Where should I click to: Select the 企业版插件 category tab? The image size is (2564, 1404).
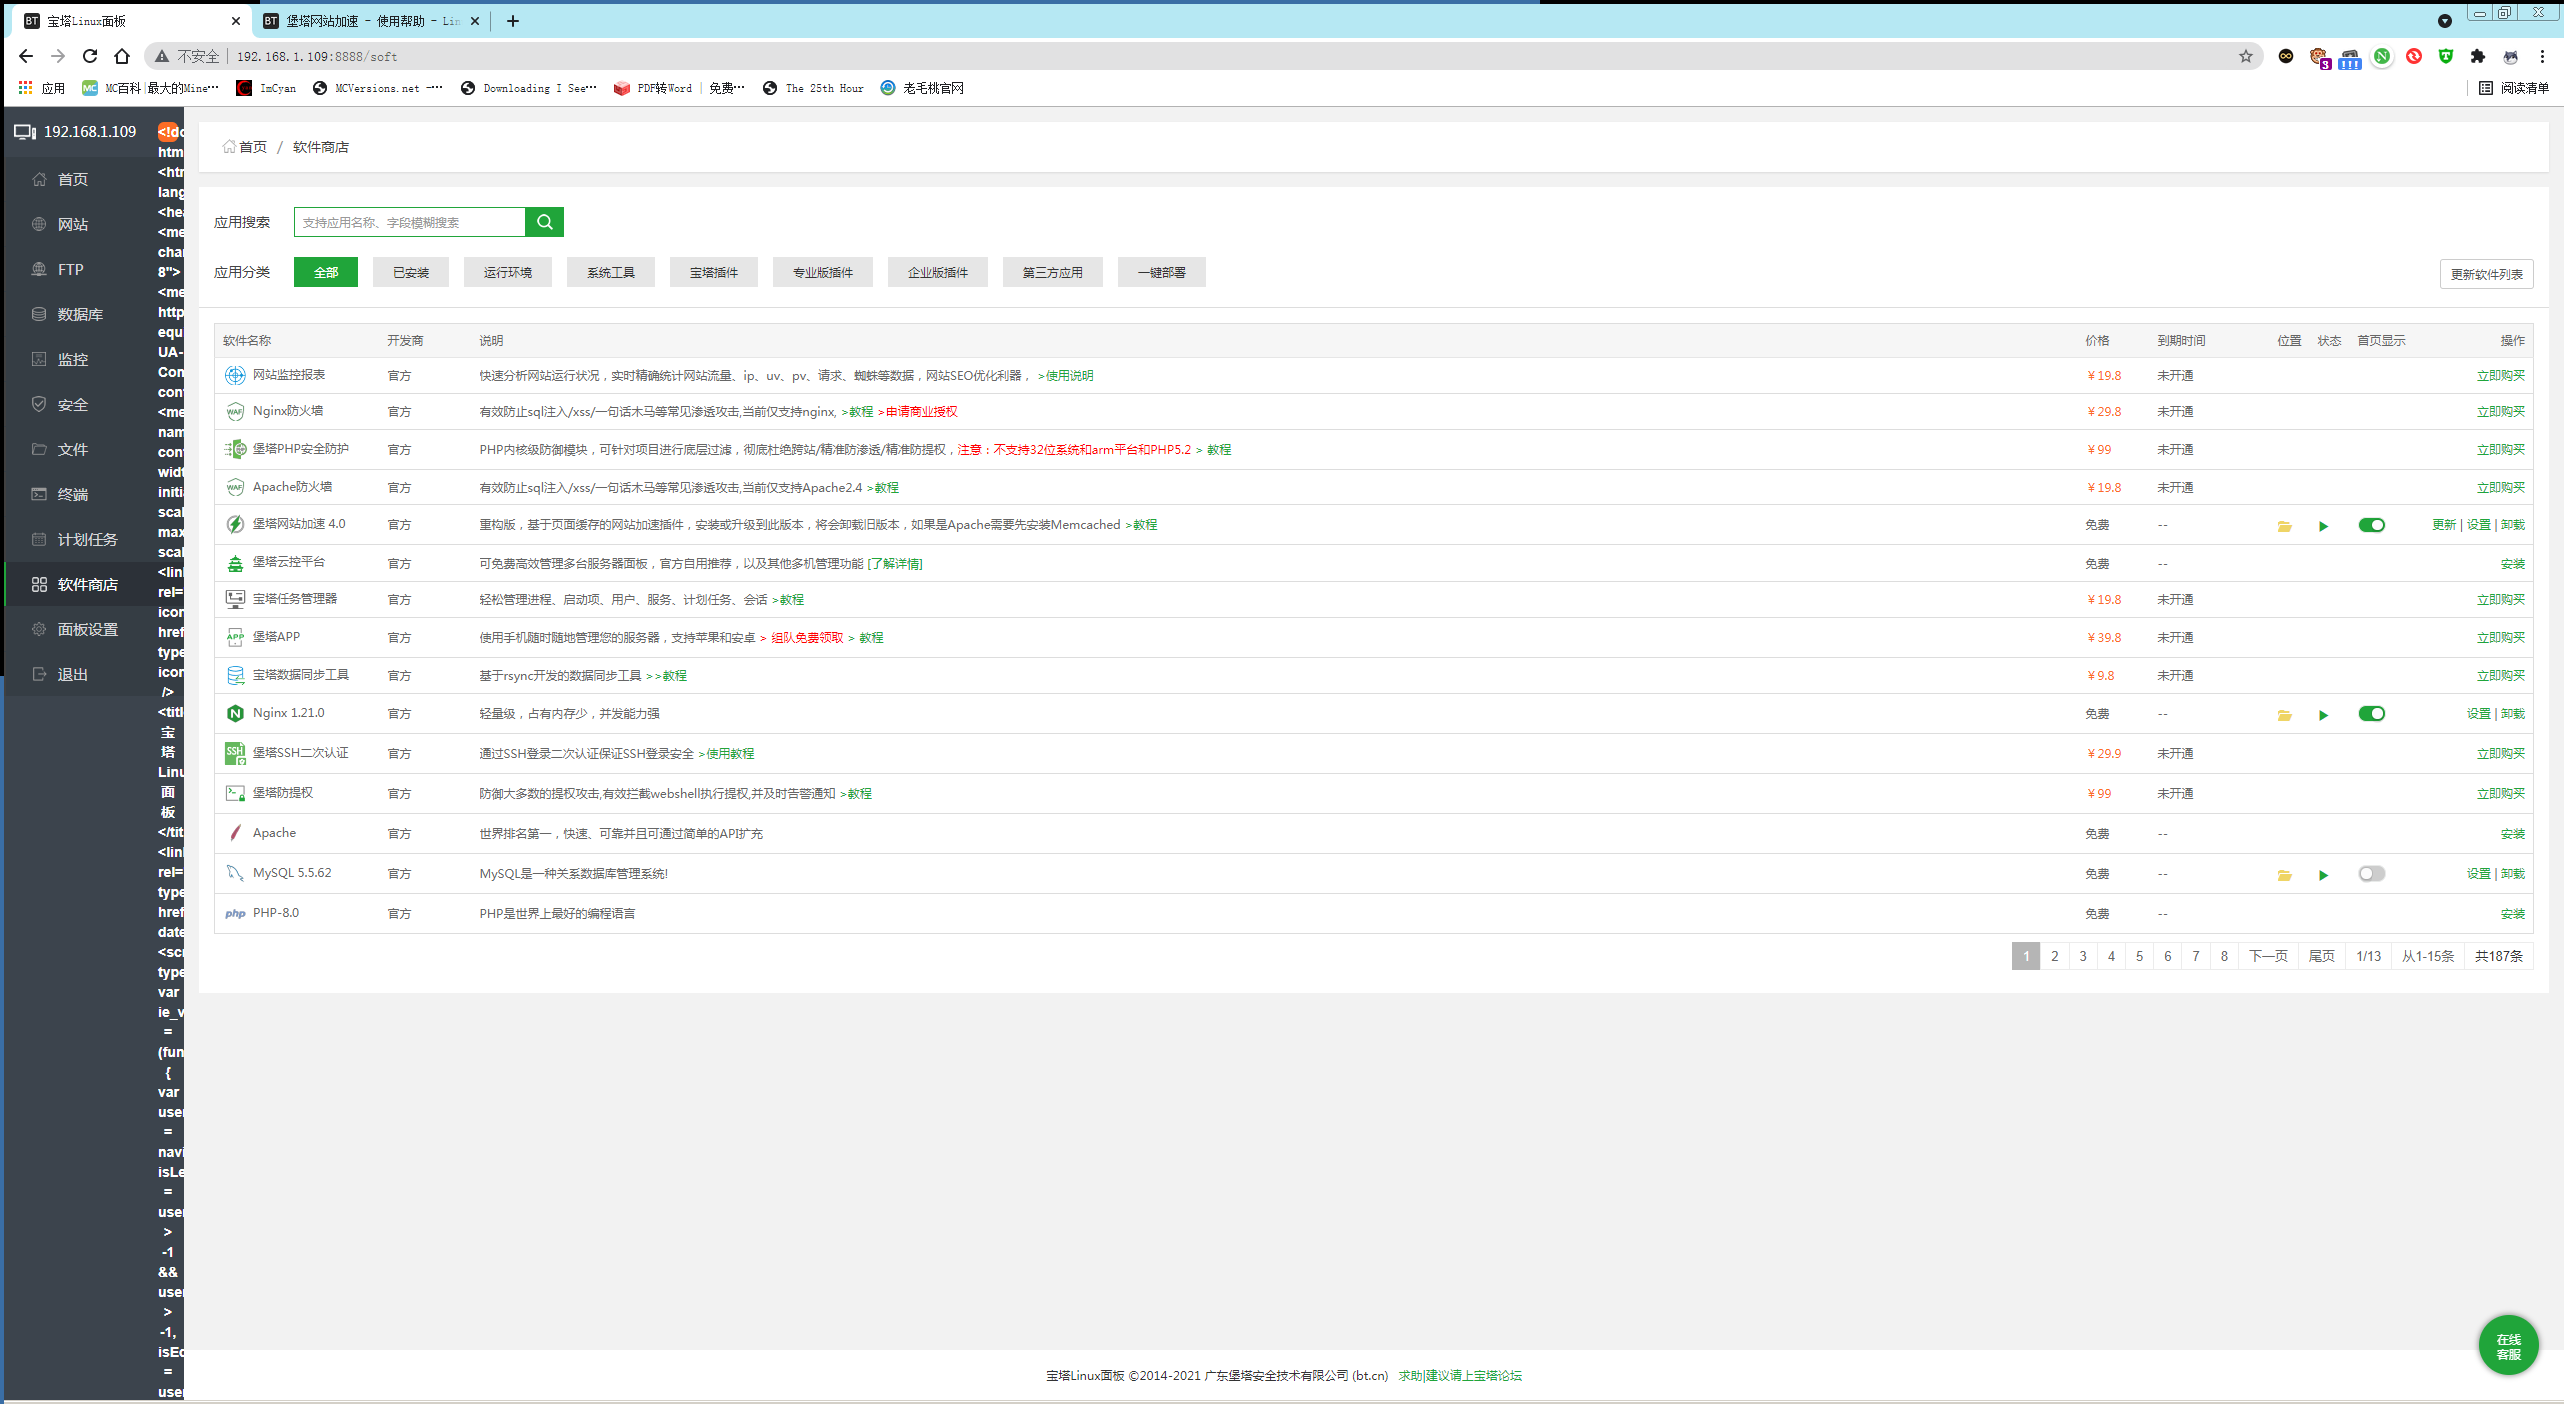pyautogui.click(x=938, y=272)
